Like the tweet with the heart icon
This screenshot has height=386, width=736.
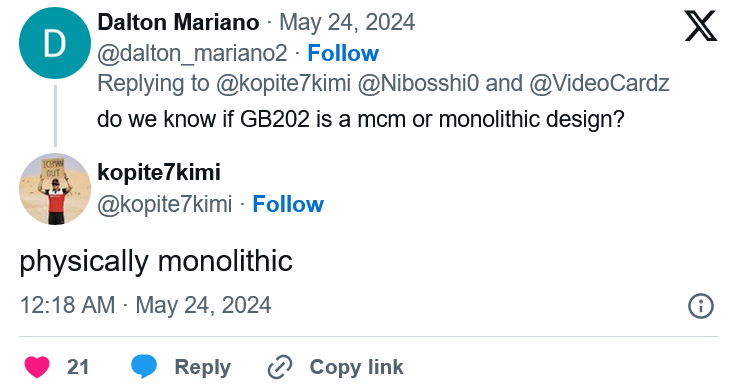[37, 367]
